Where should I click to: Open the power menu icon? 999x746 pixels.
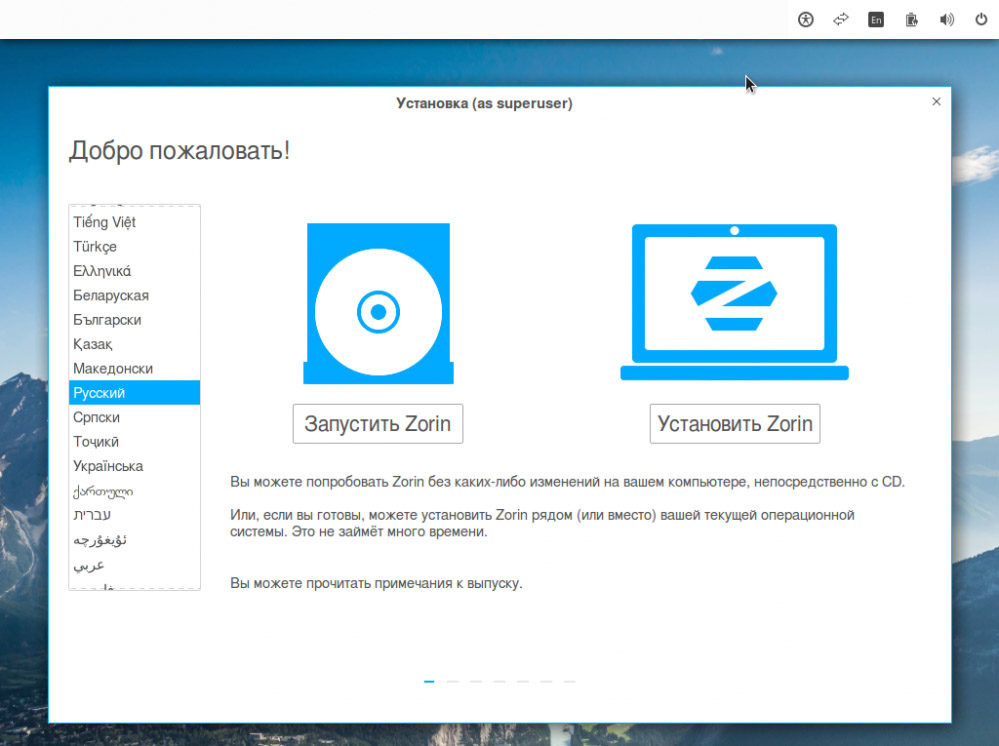(981, 20)
